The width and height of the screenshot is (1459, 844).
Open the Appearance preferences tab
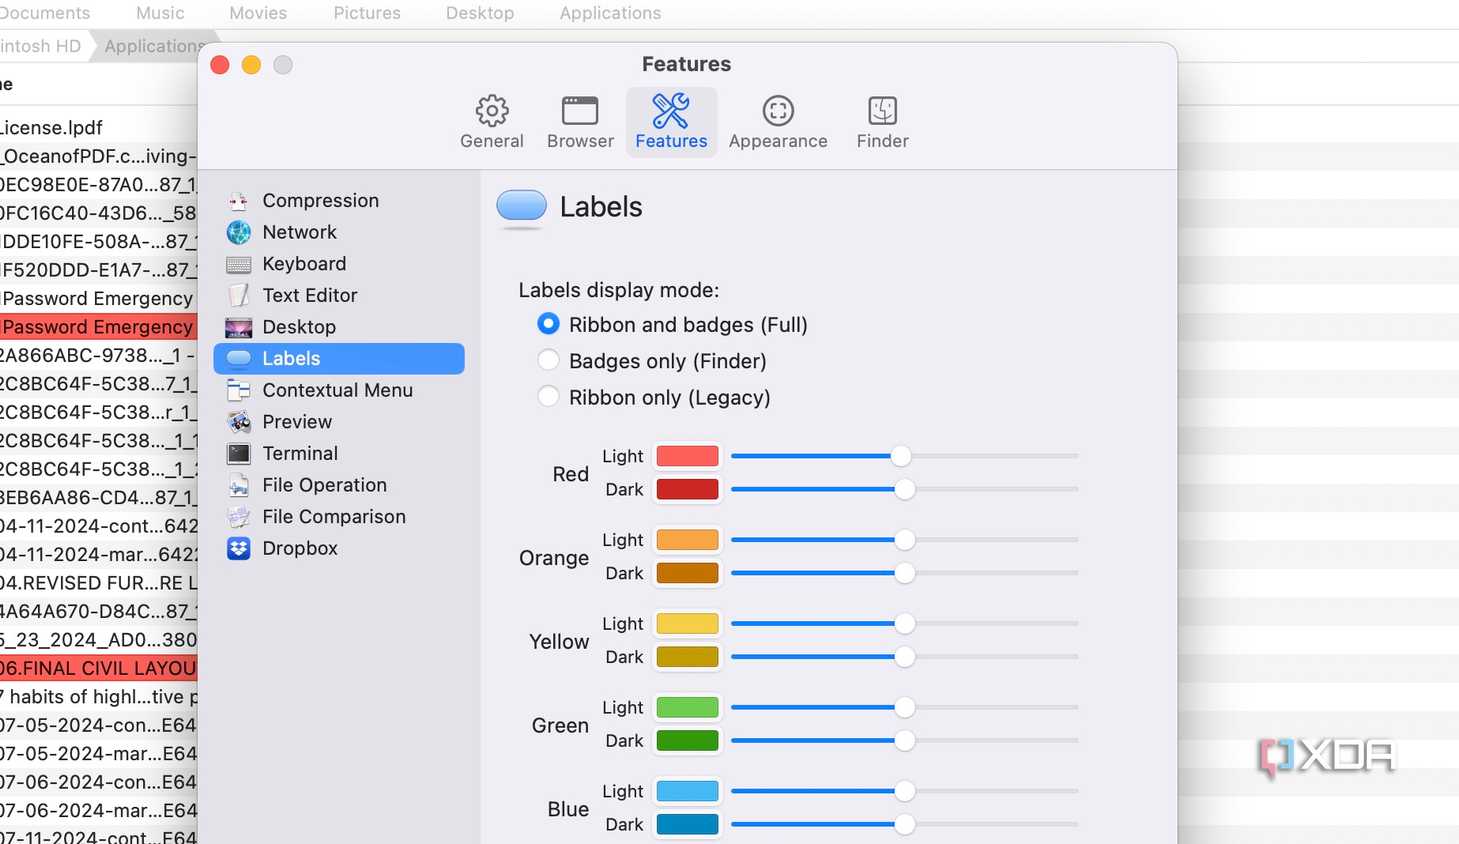click(778, 122)
